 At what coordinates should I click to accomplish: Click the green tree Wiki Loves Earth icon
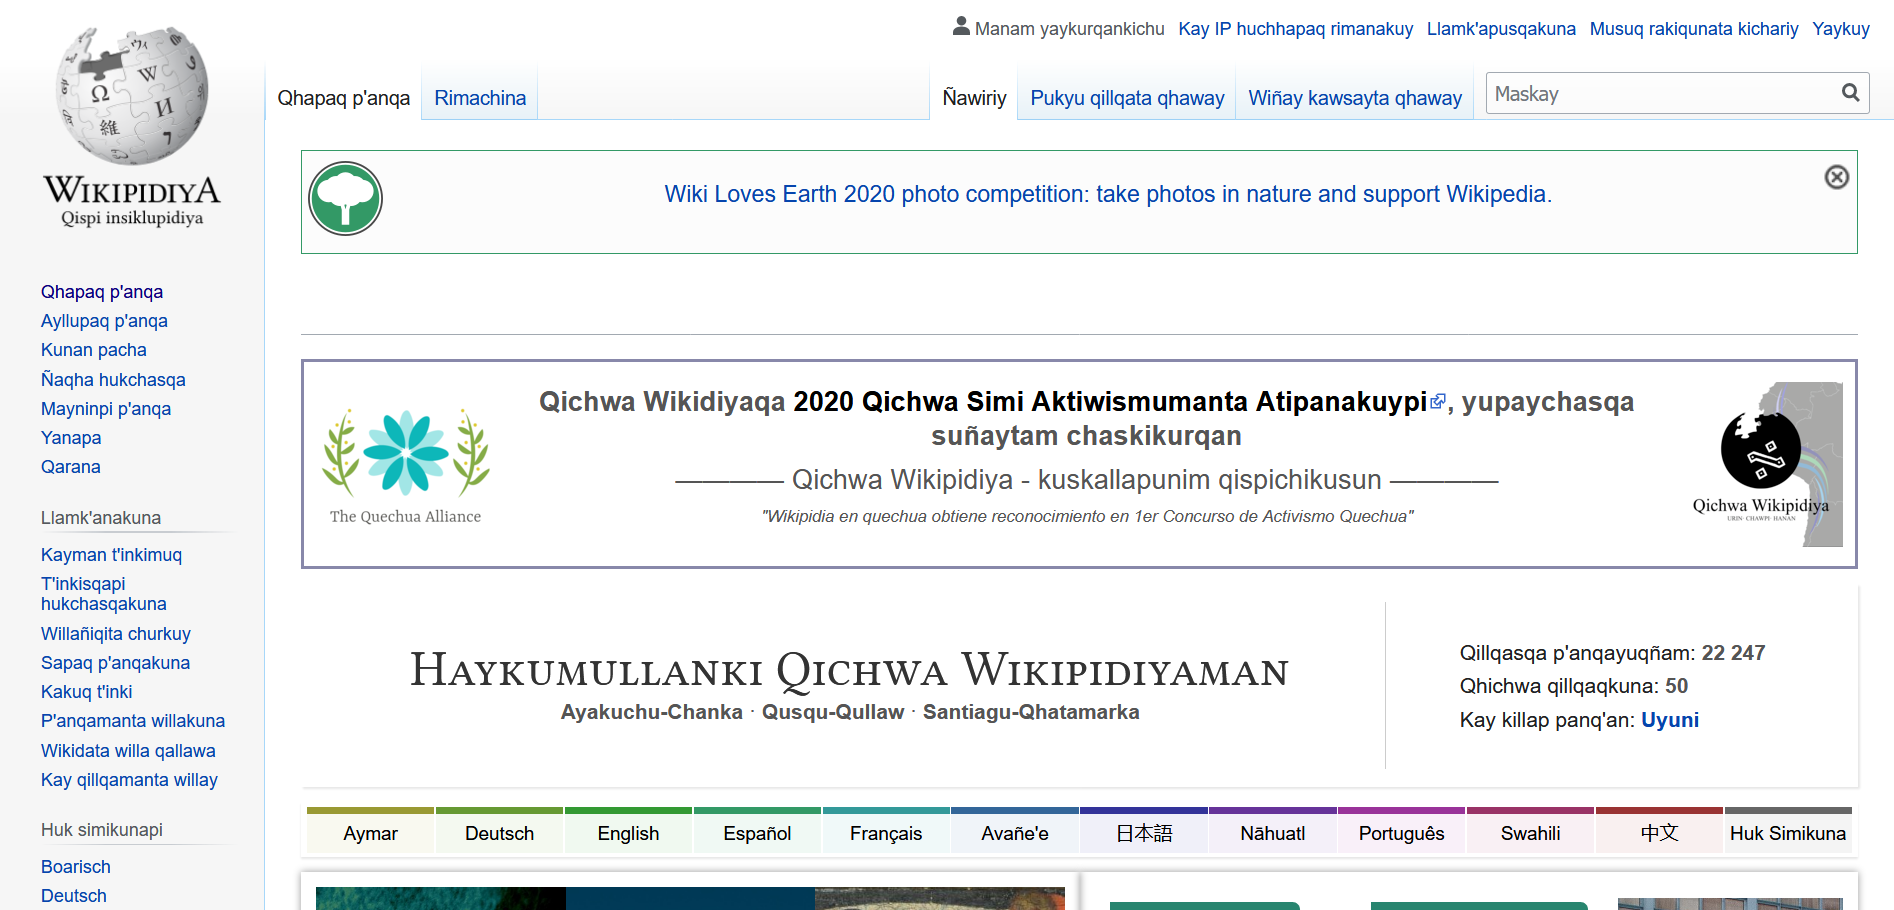pos(346,198)
